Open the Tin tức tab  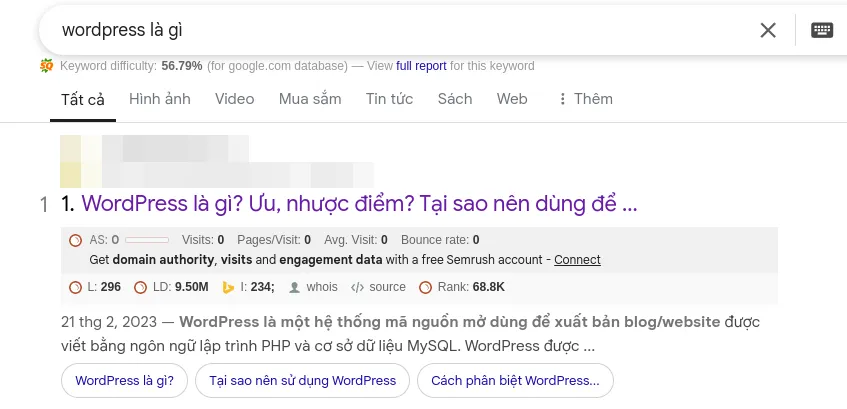(x=389, y=99)
